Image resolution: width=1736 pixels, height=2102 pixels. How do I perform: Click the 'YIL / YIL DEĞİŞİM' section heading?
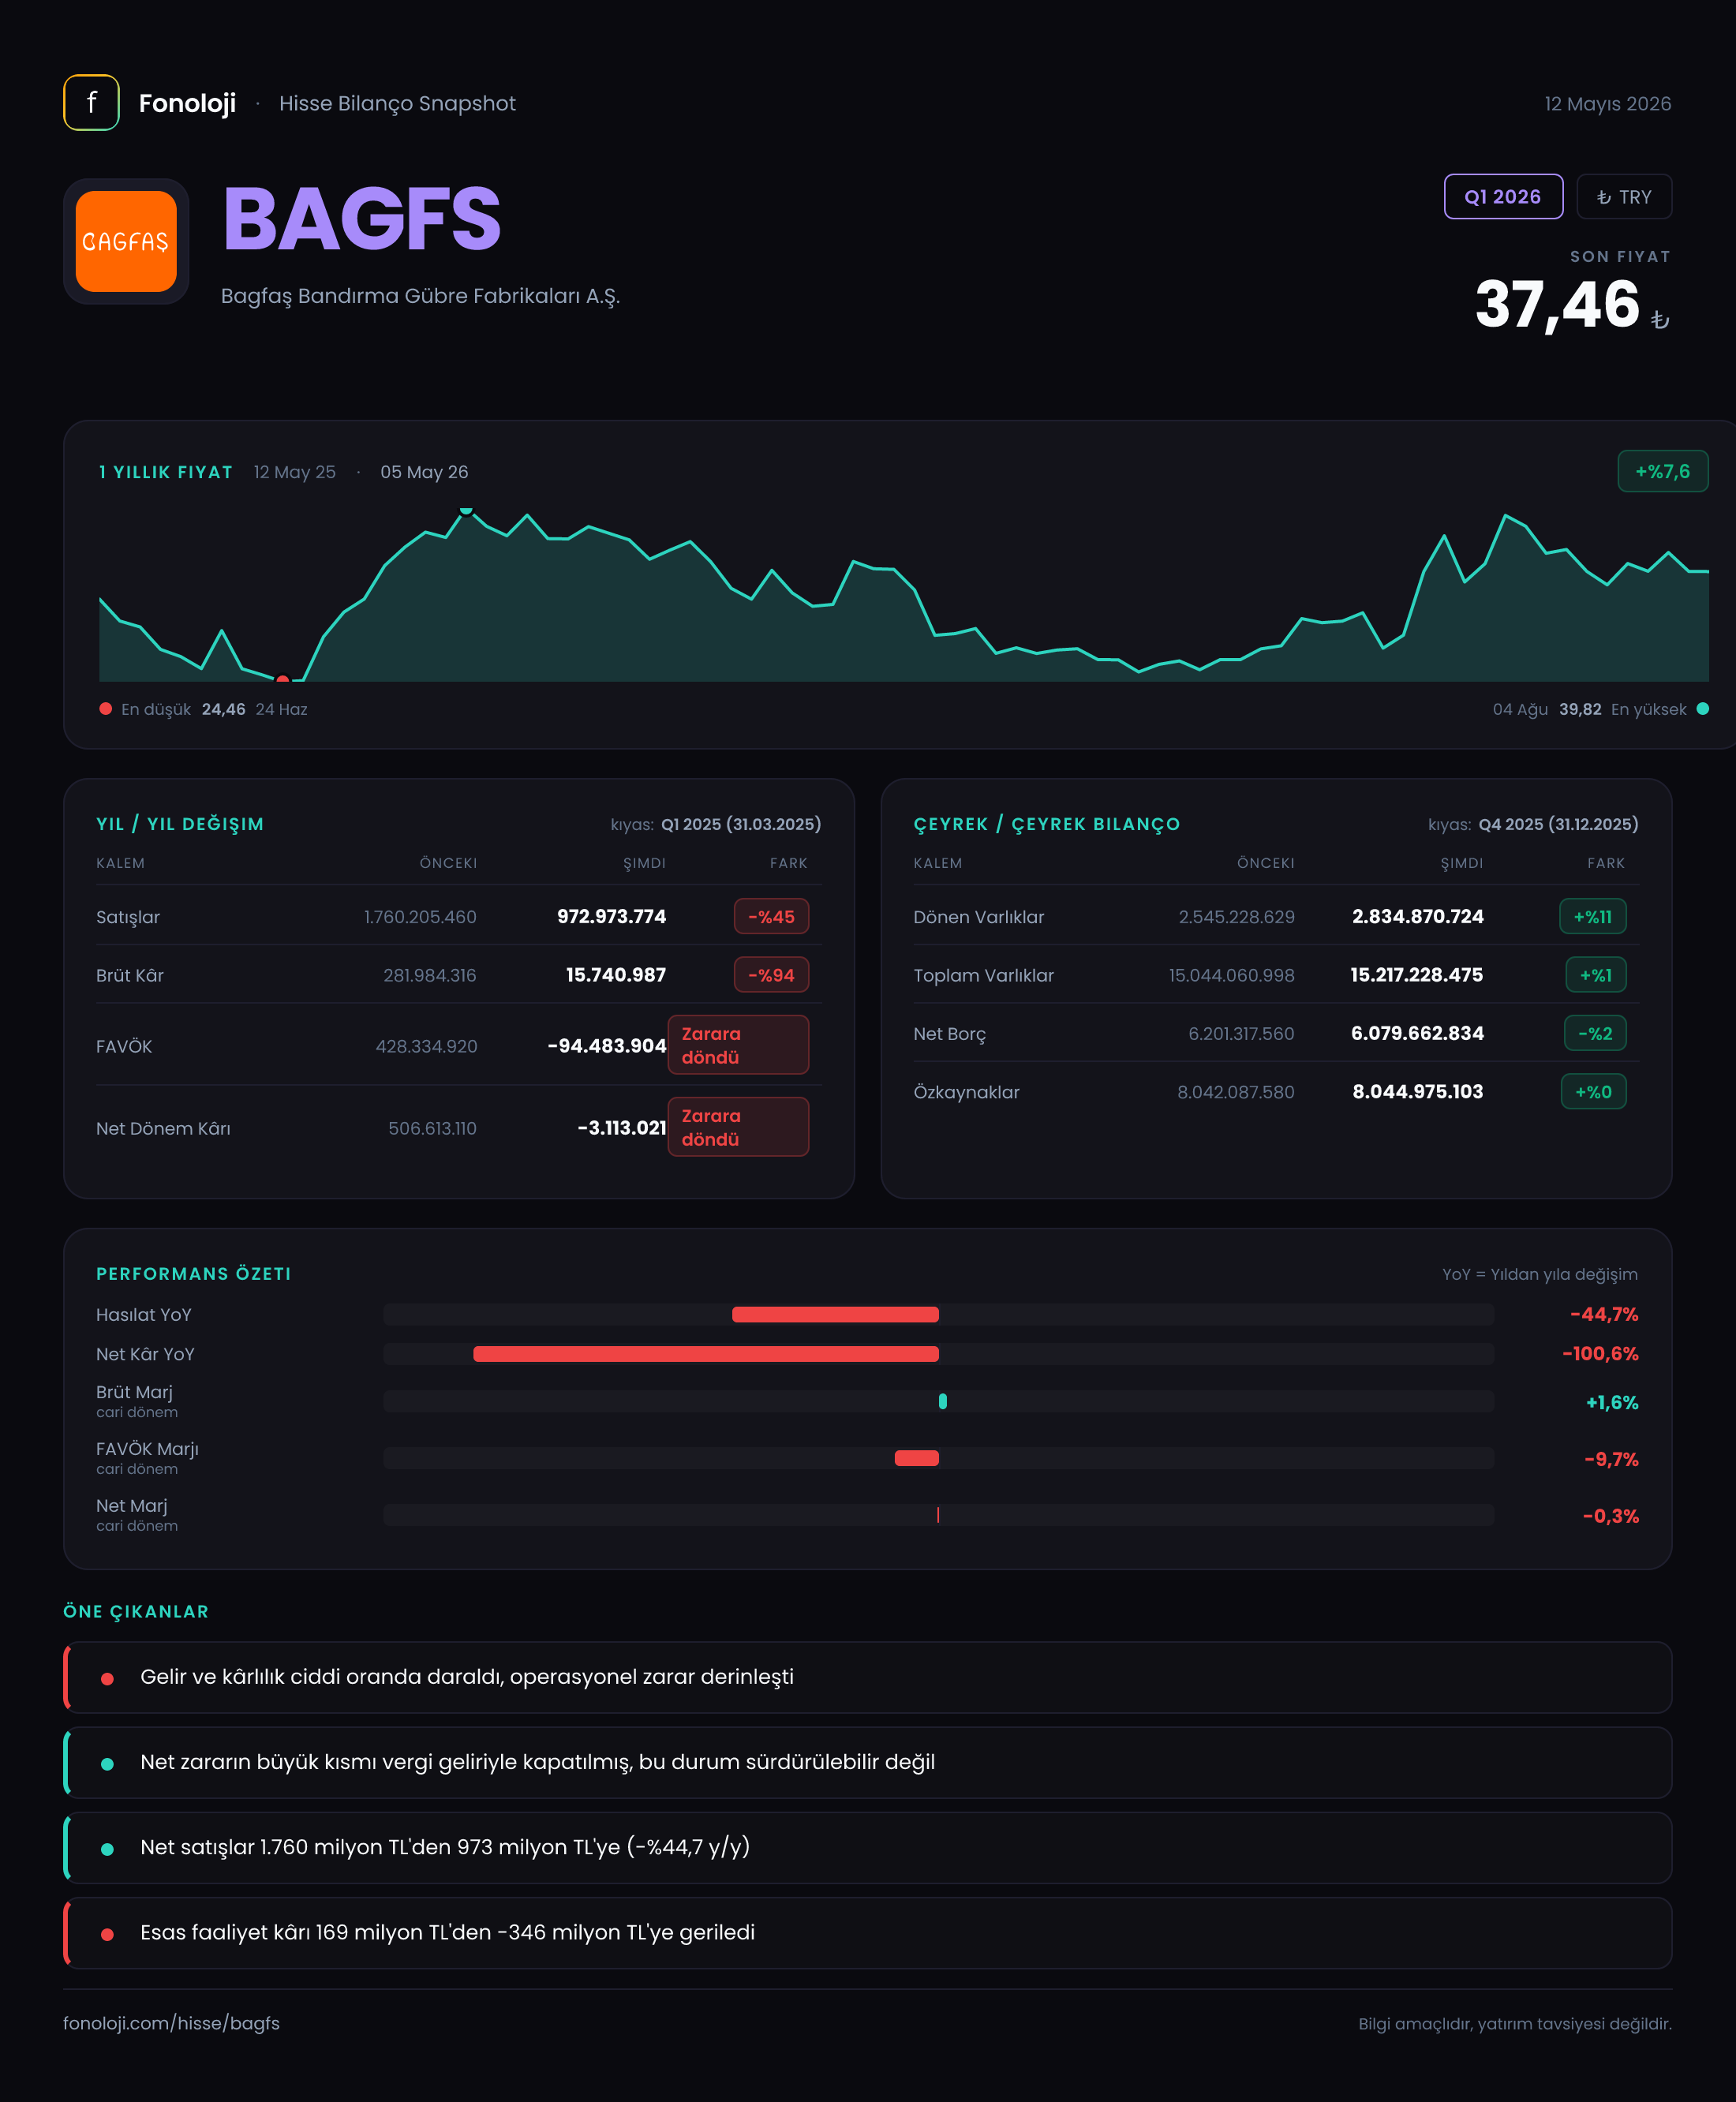180,824
